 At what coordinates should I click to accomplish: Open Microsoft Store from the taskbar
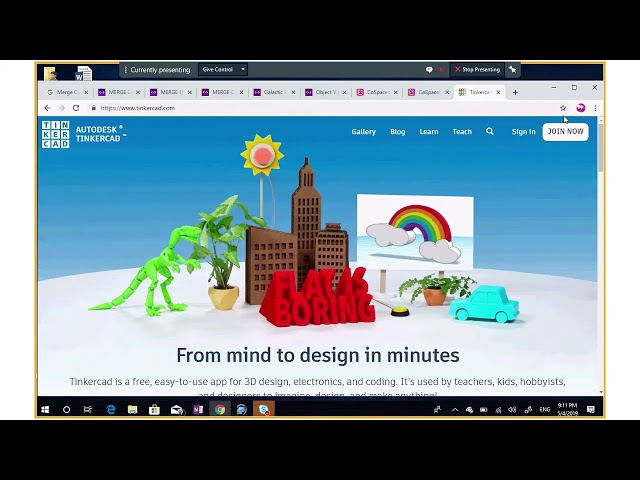click(x=154, y=409)
